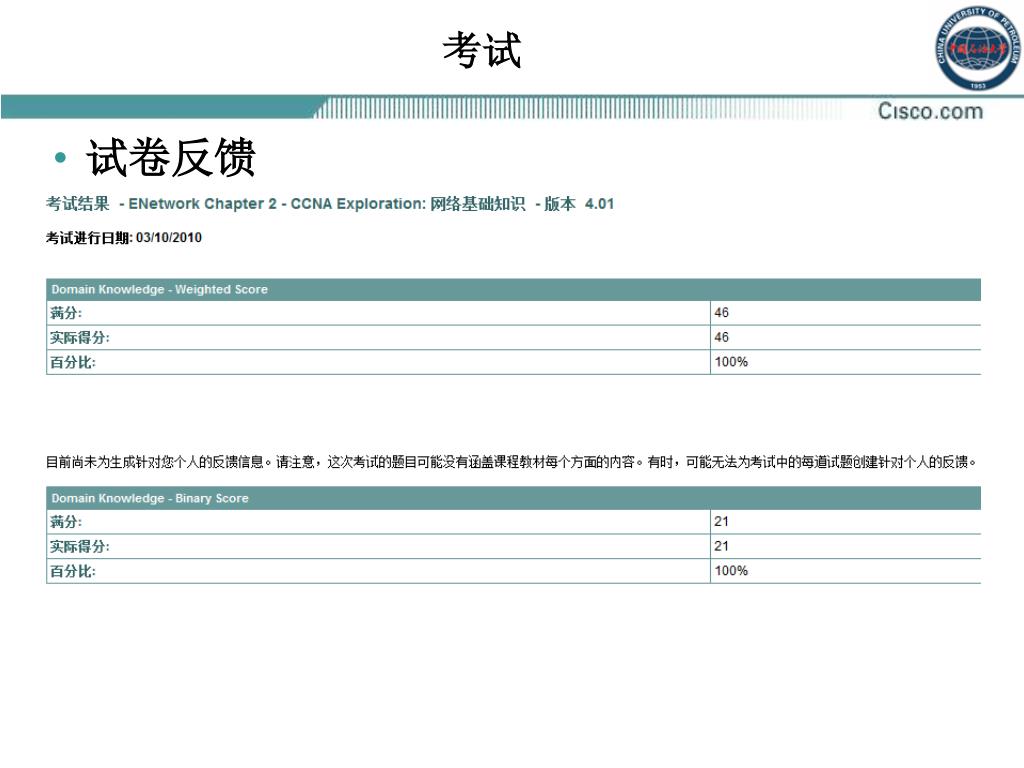Image resolution: width=1024 pixels, height=768 pixels.
Task: Click 实际得分 label in Binary Score table
Action: point(80,547)
